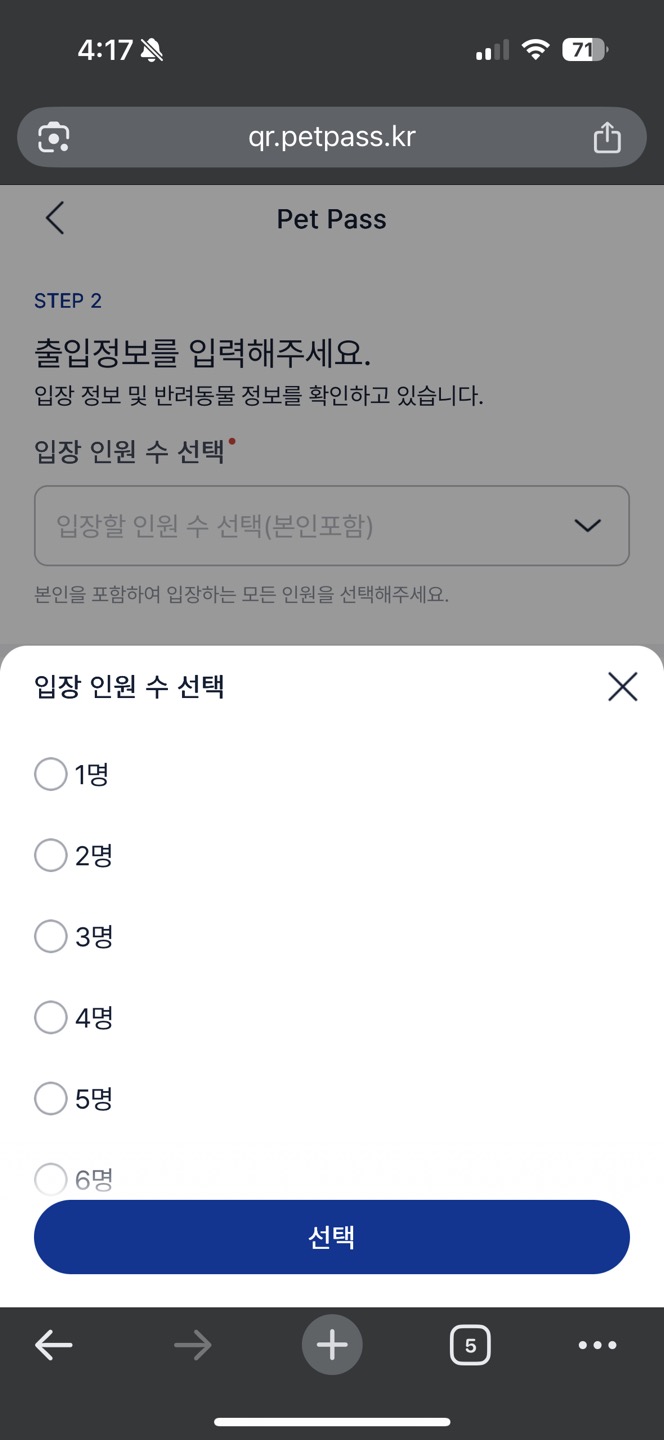Screen dimensions: 664x1440
Task: Select the 2명 radio option
Action: [51, 855]
